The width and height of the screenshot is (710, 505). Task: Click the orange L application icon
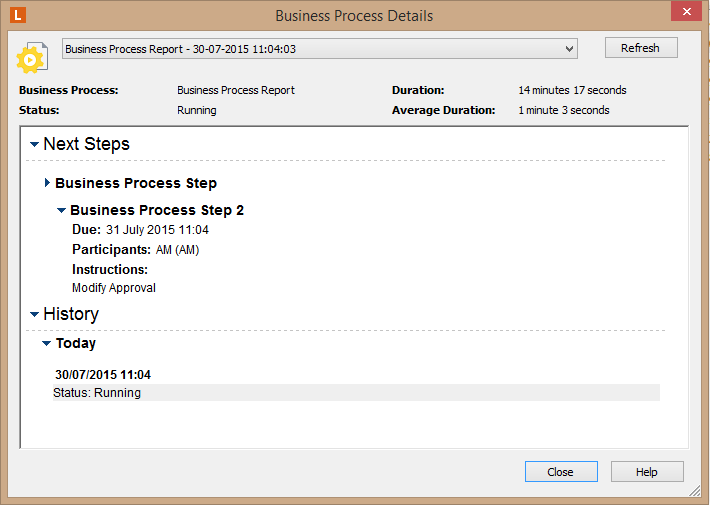tap(18, 15)
